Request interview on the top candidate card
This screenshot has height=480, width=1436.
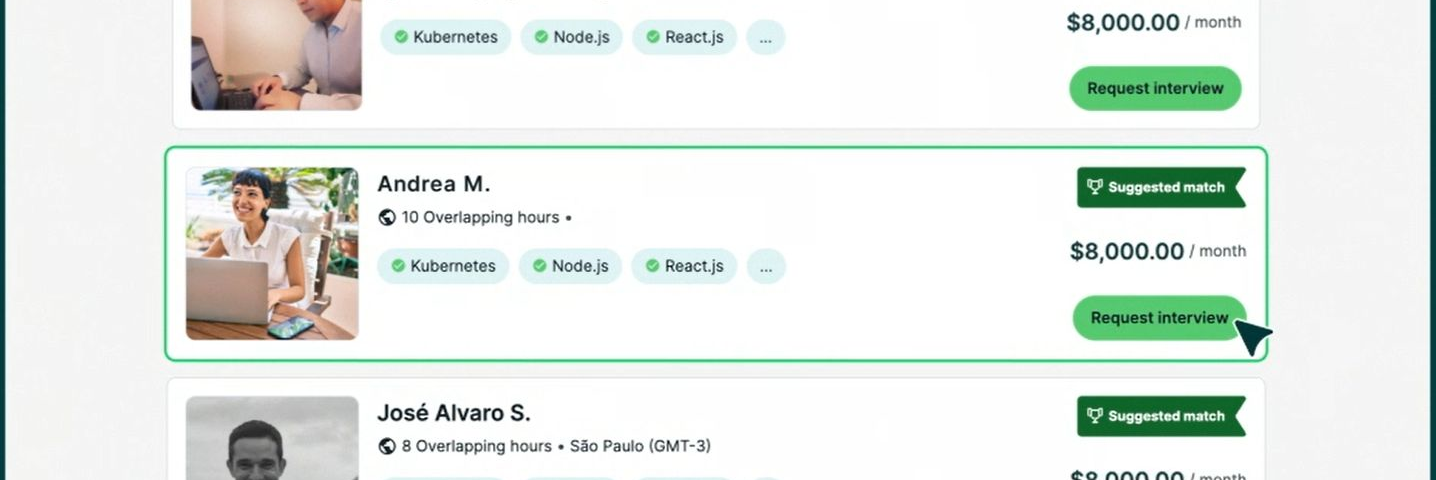[x=1155, y=88]
